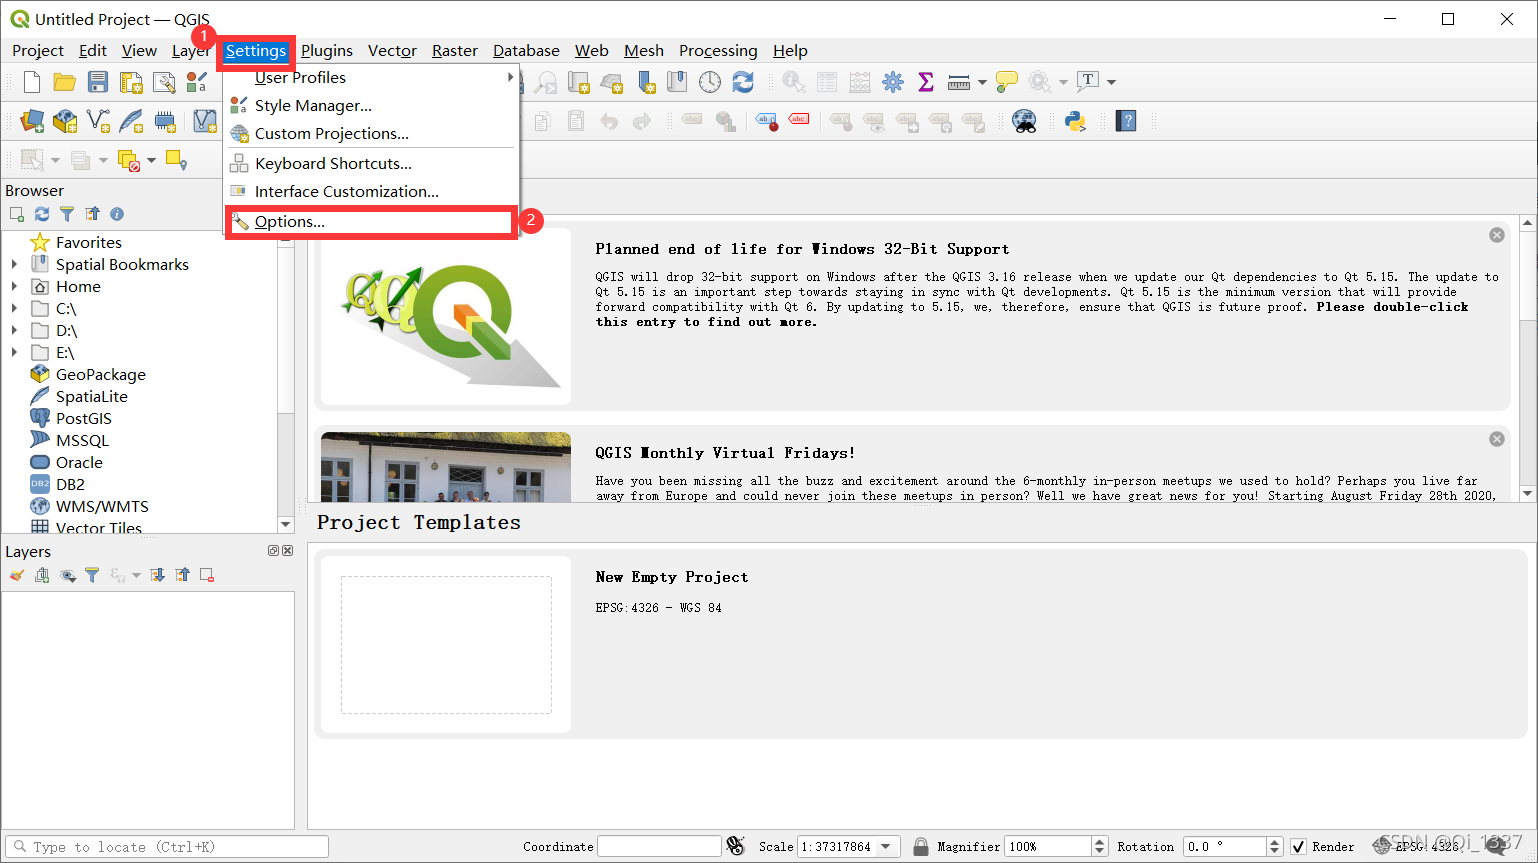
Task: Open the Scale dropdown in status bar
Action: click(x=886, y=846)
